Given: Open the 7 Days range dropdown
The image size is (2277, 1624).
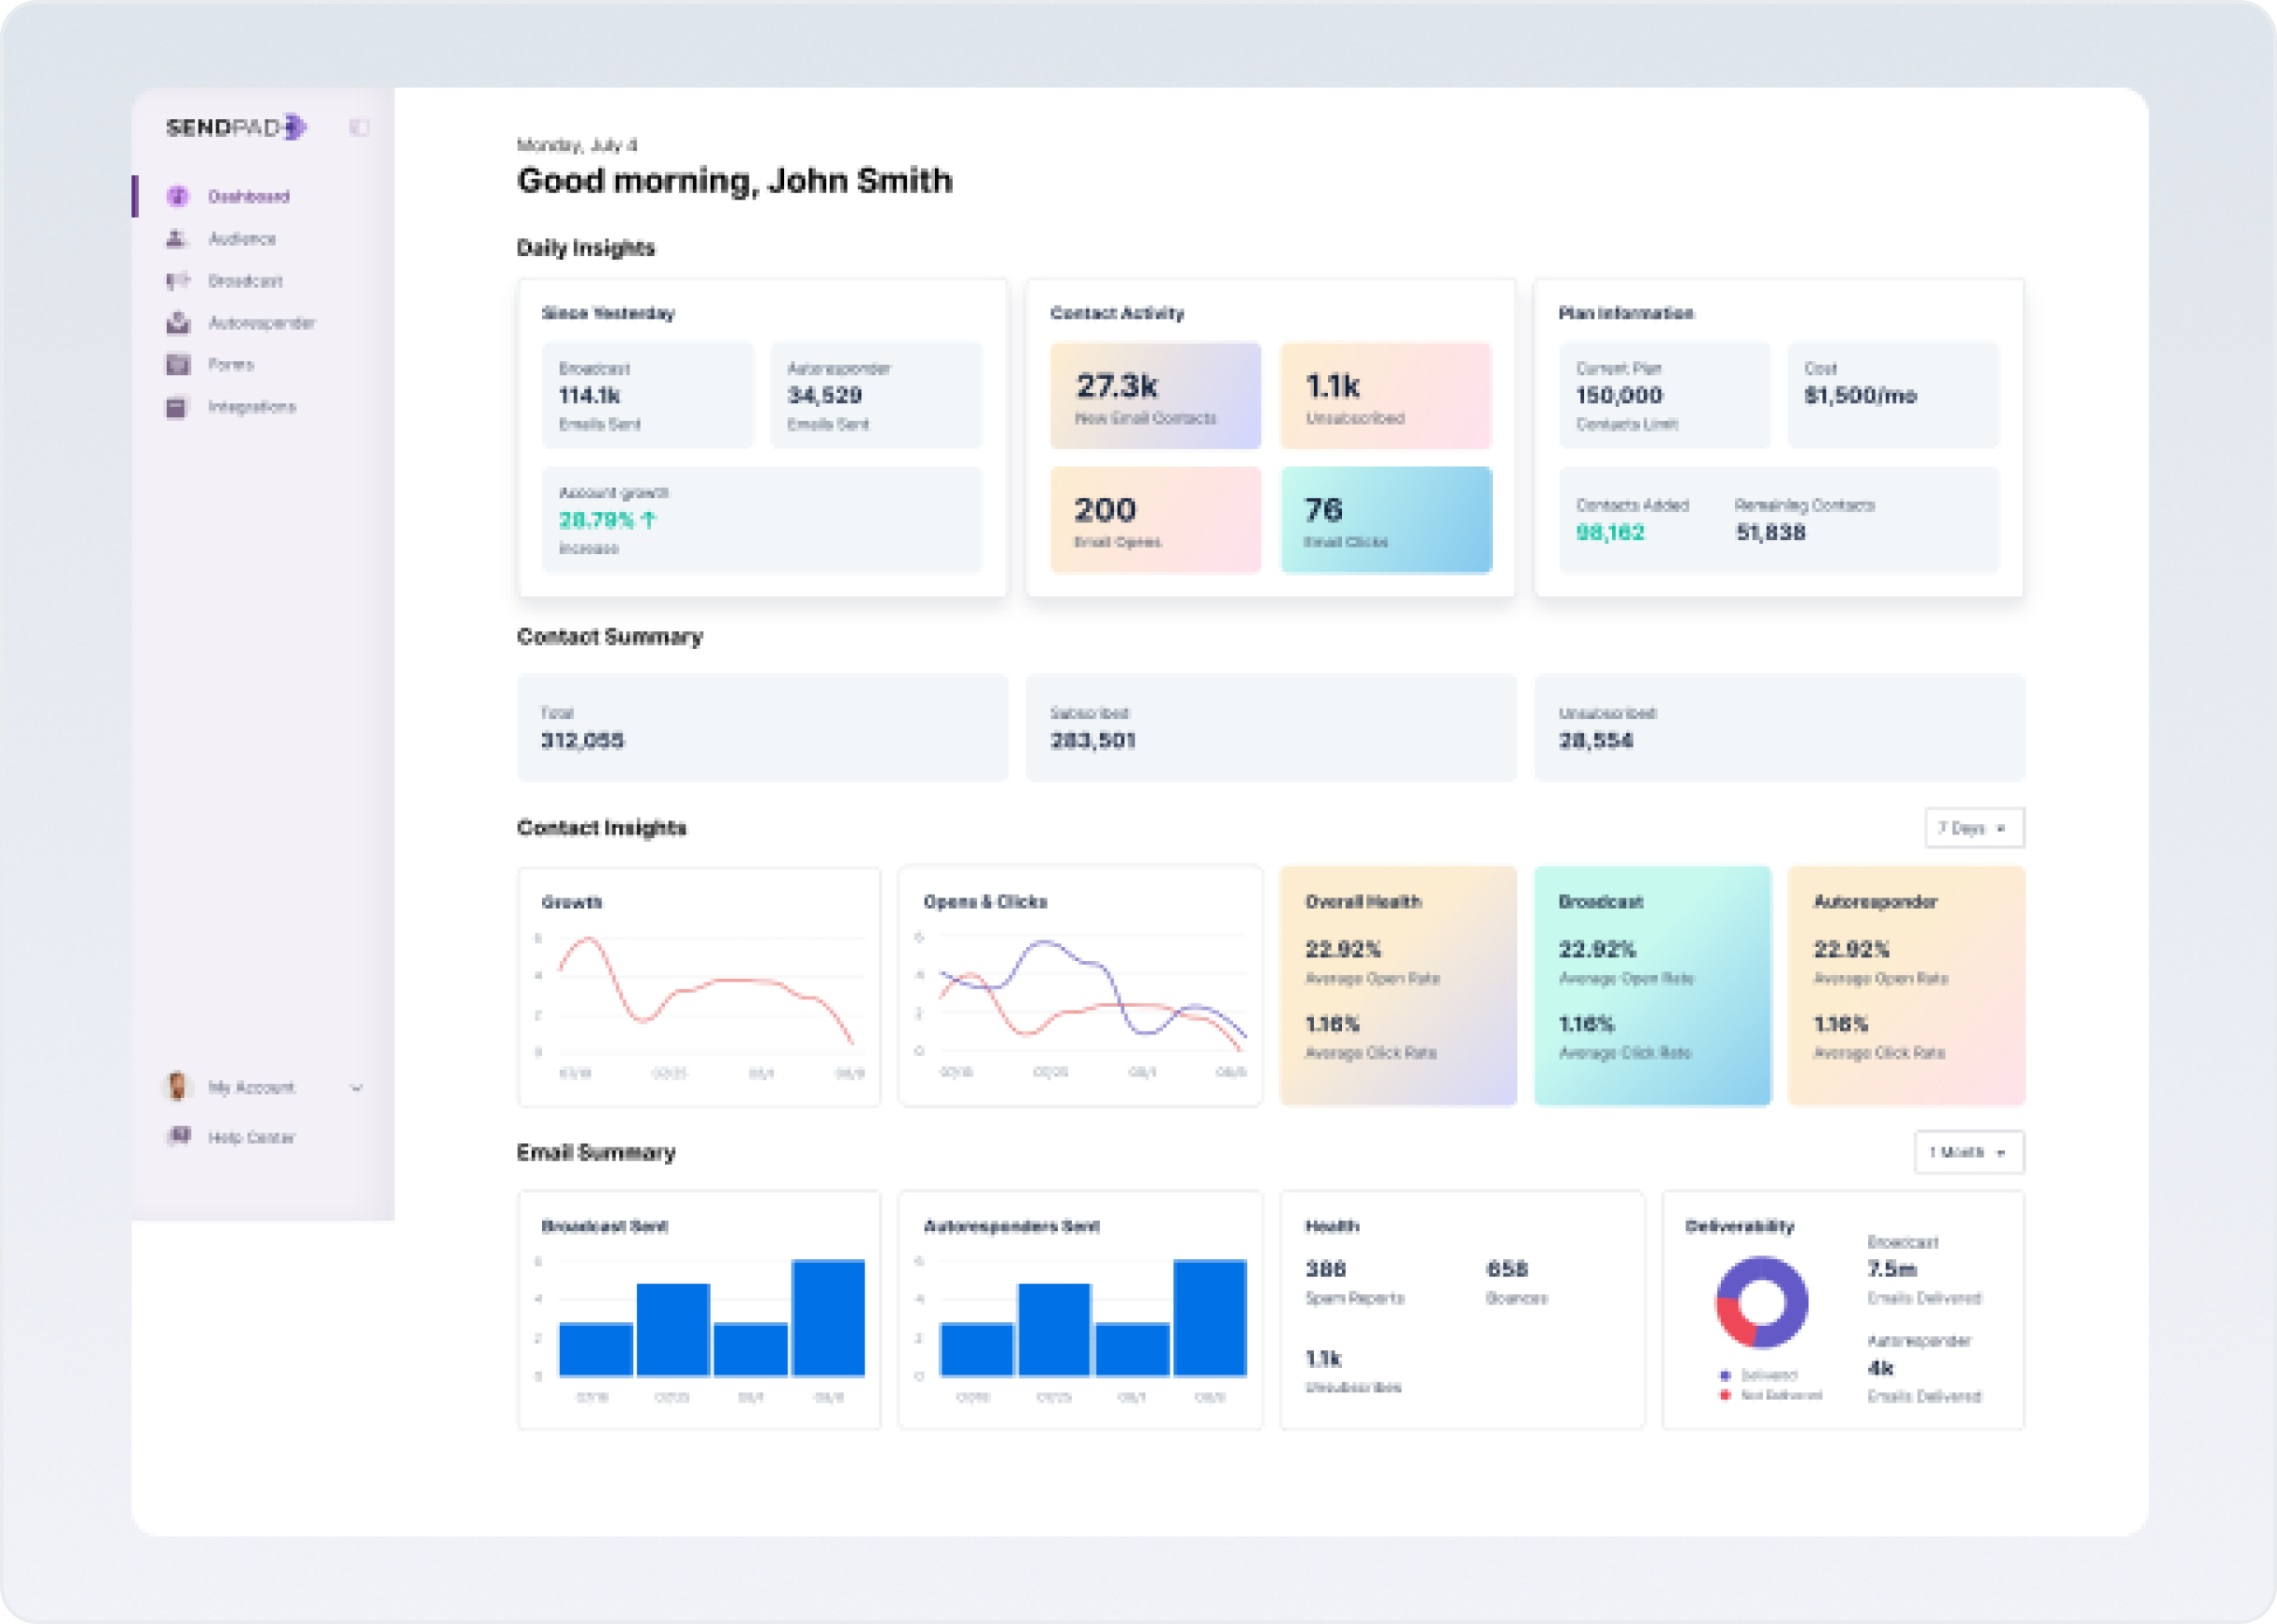Looking at the screenshot, I should (x=1974, y=828).
